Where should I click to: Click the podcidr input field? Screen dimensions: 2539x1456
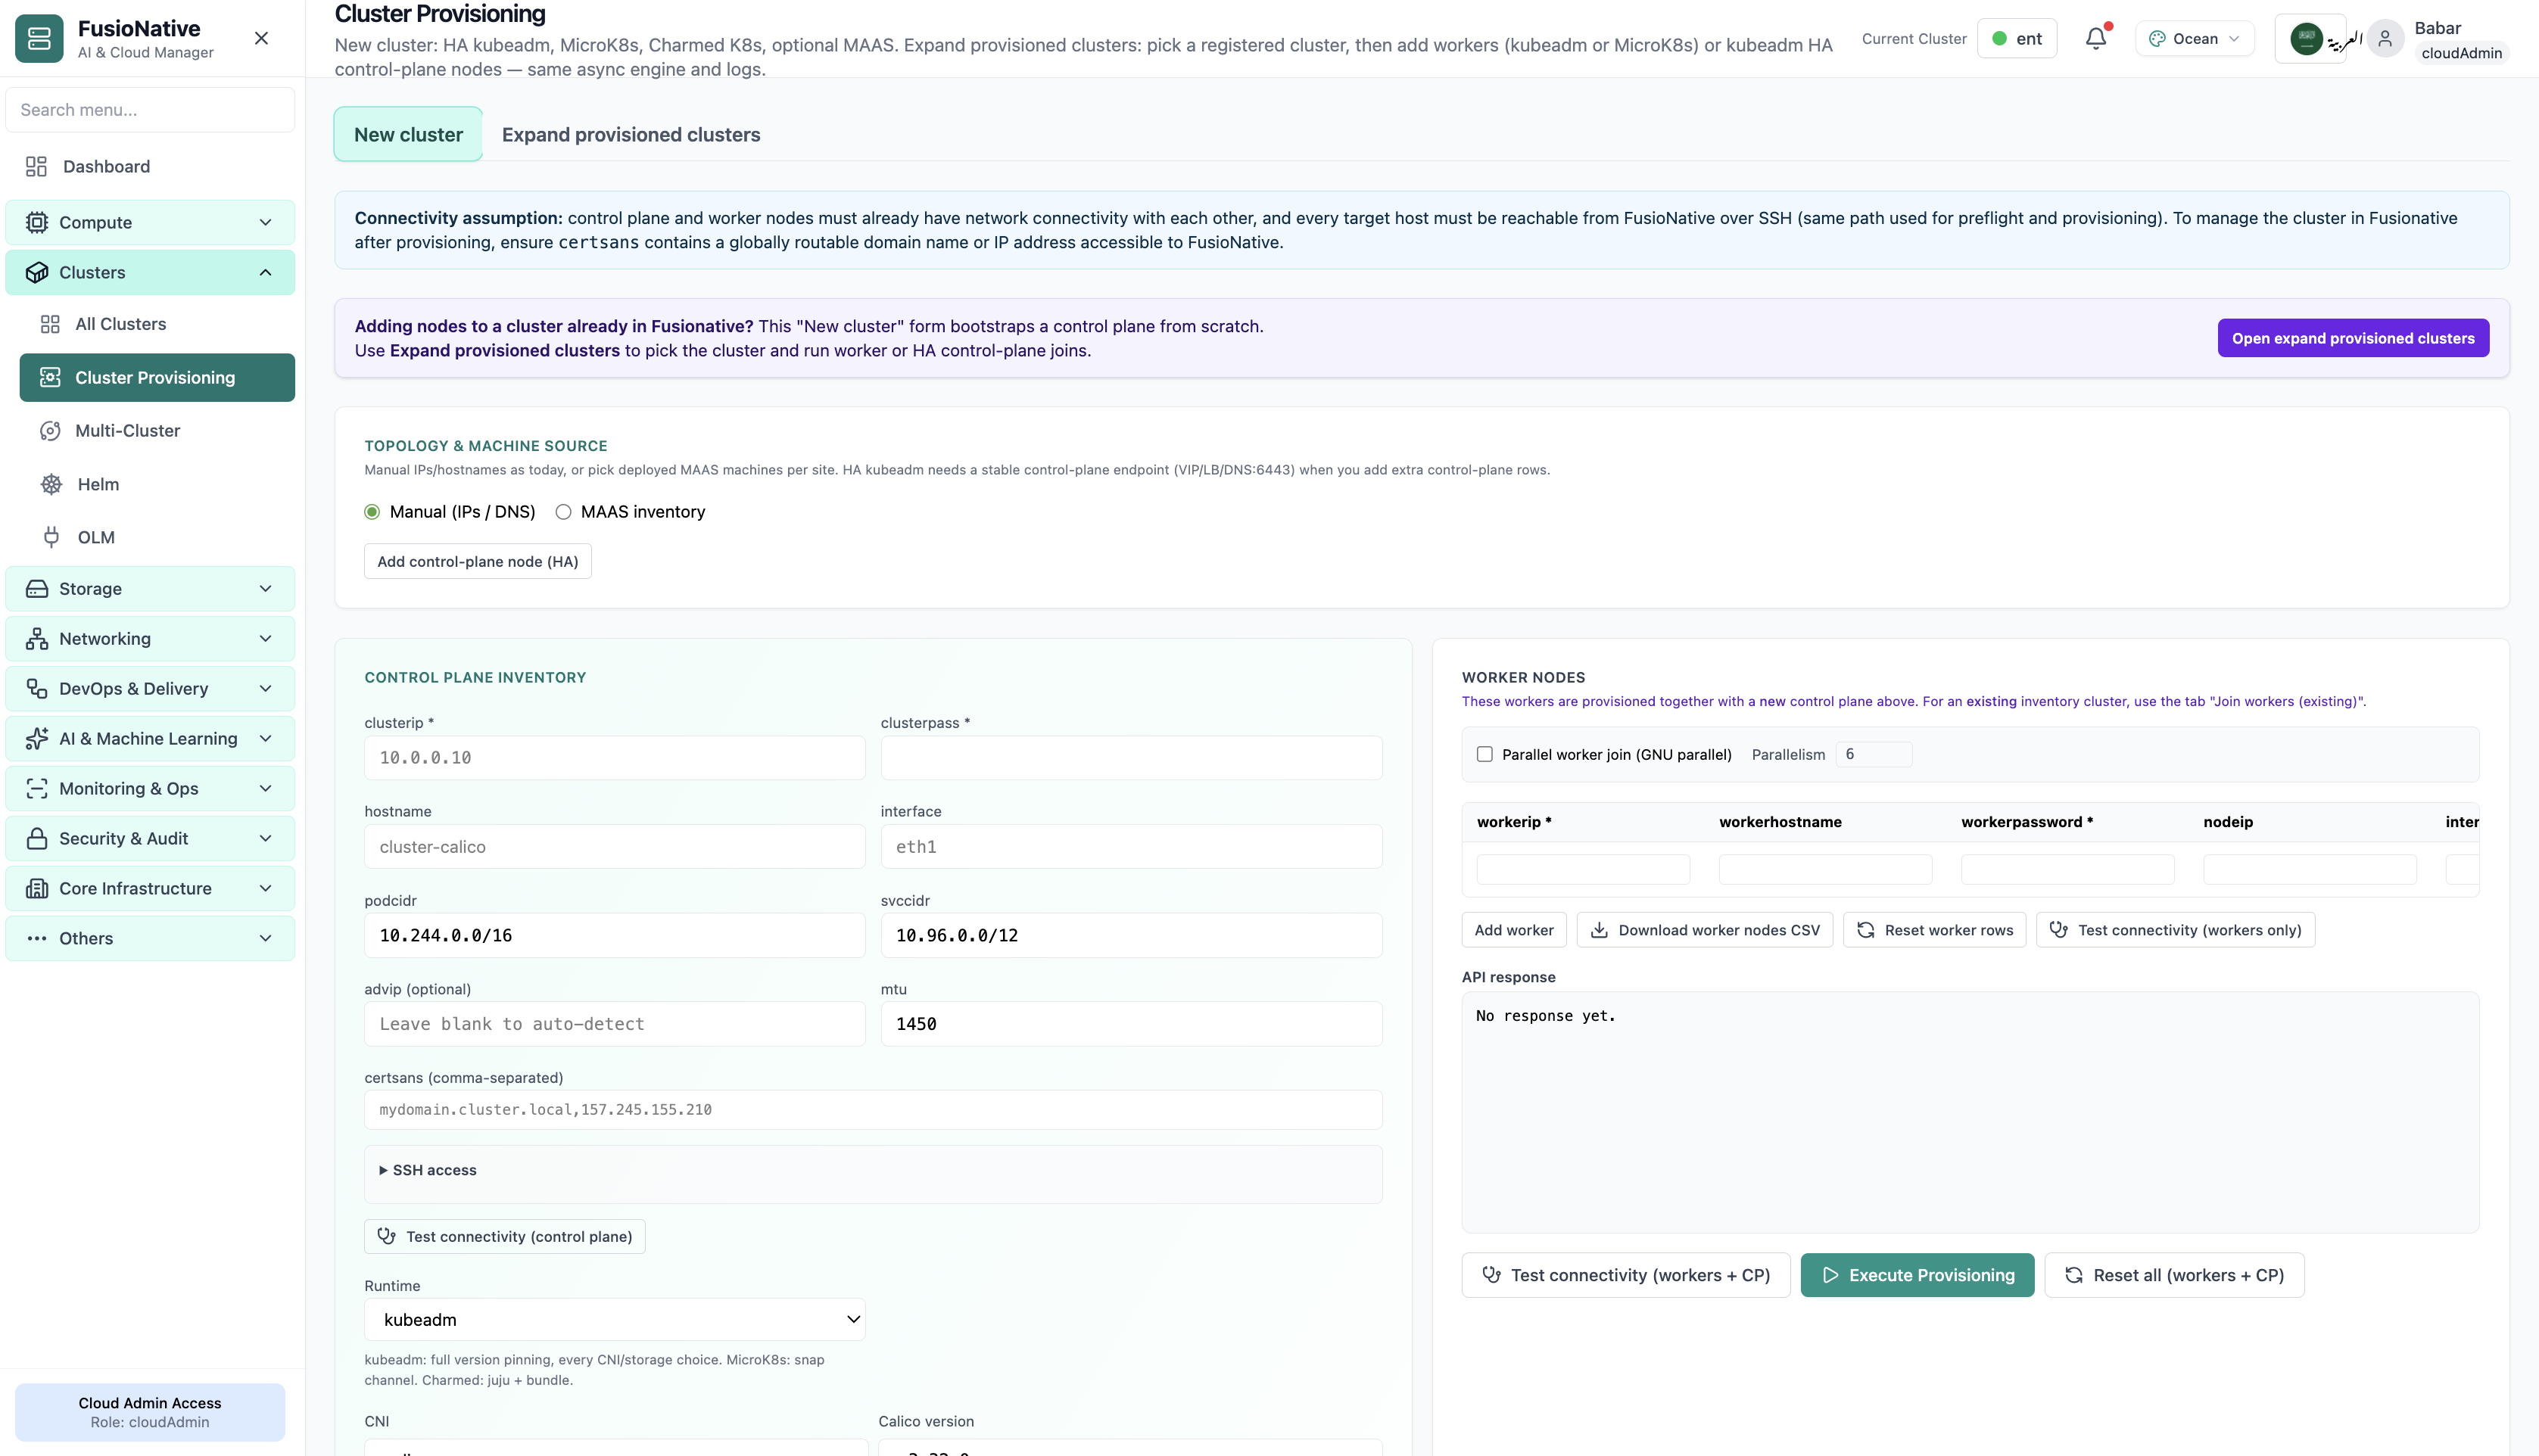coord(615,935)
